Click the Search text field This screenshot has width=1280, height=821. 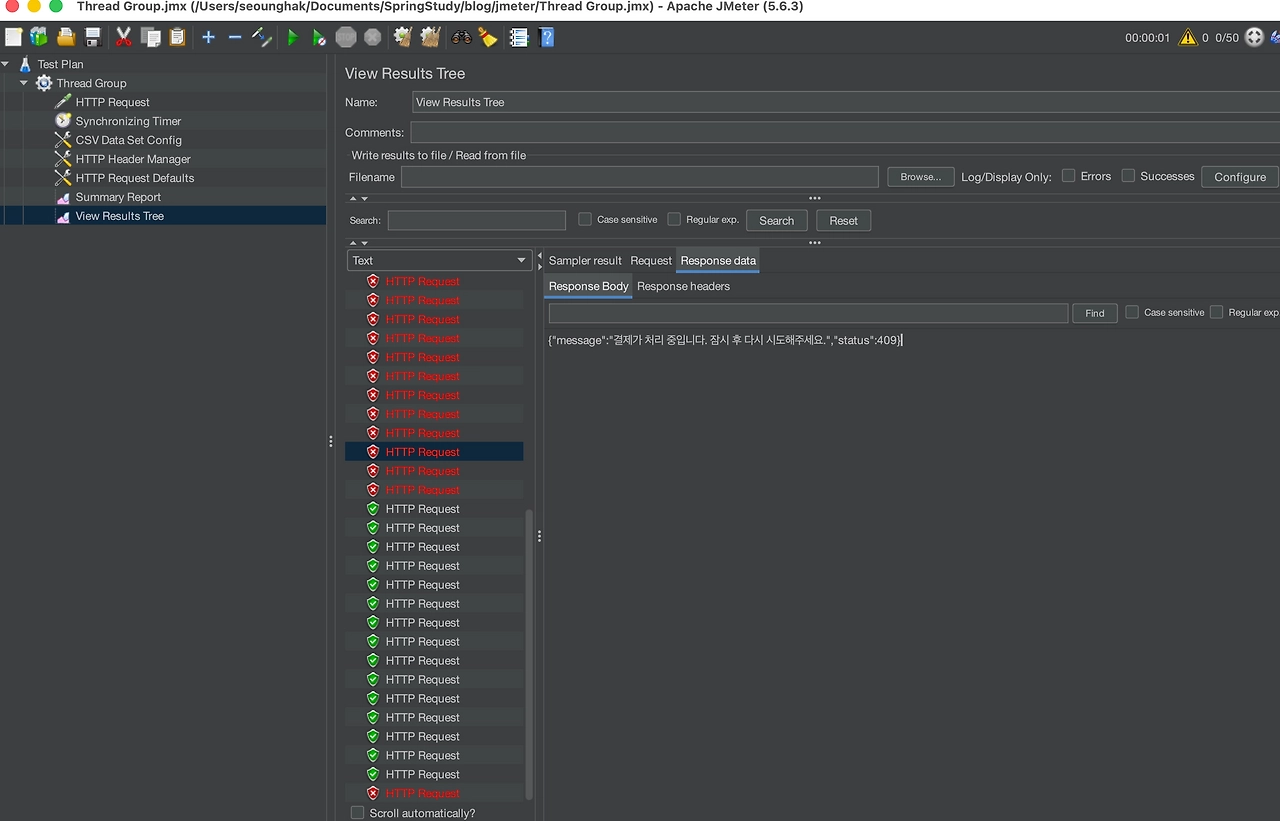[x=476, y=220]
